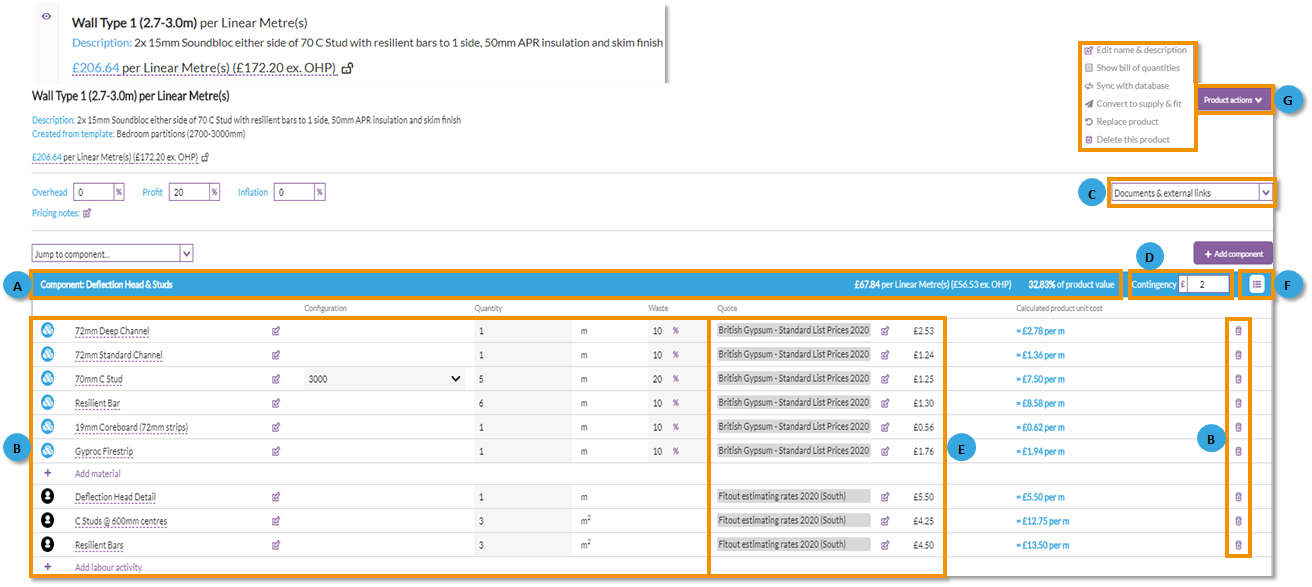Toggle the eye visibility icon for Wall Type 1
Viewport: 1312px width, 587px height.
[x=46, y=17]
